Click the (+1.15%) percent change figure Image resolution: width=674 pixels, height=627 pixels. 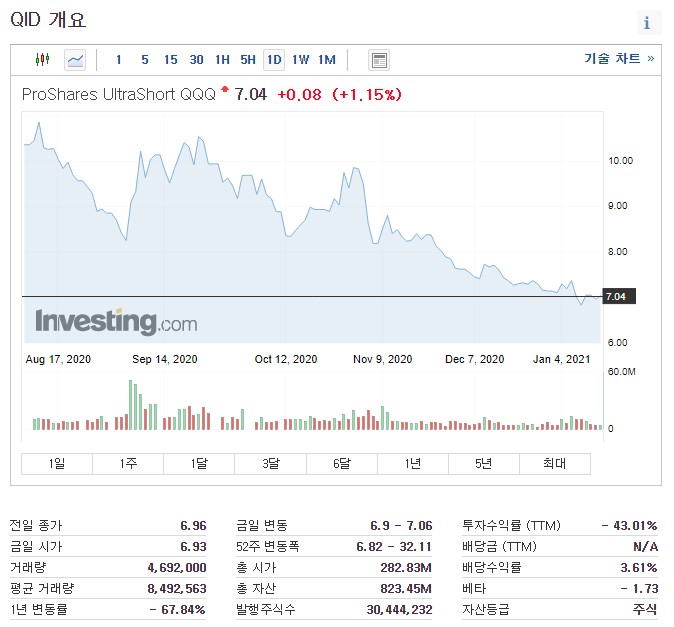[367, 94]
